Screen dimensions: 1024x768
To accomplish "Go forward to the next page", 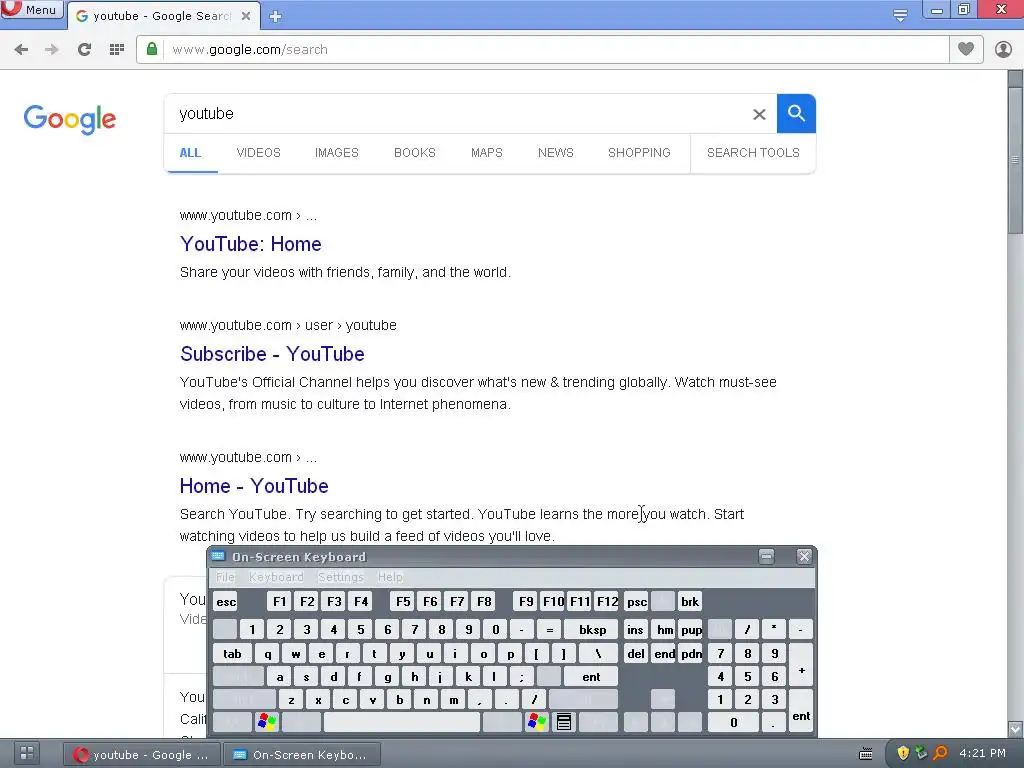I will (52, 50).
